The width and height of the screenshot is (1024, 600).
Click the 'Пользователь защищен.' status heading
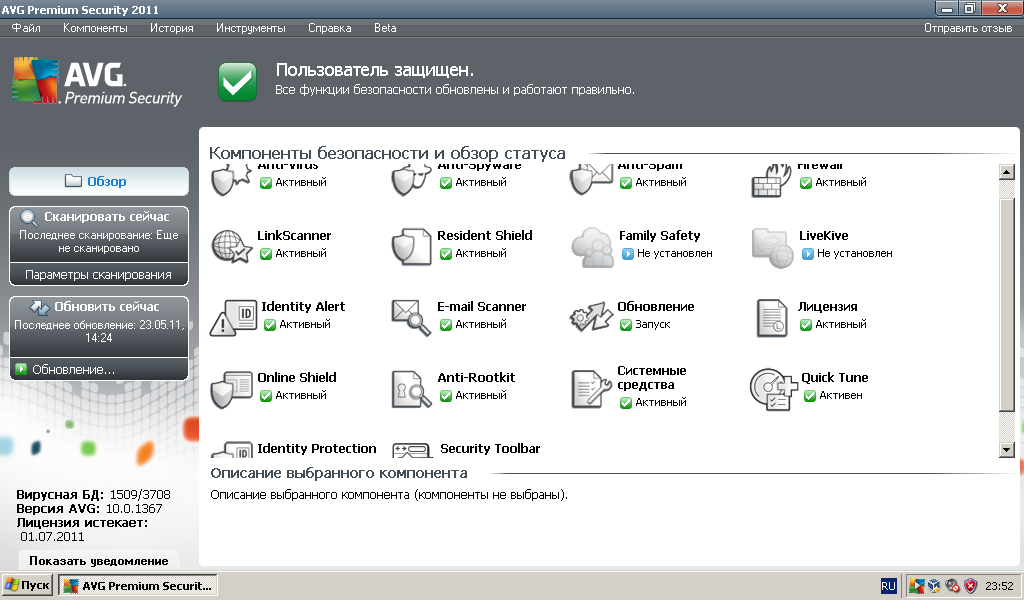click(x=375, y=70)
